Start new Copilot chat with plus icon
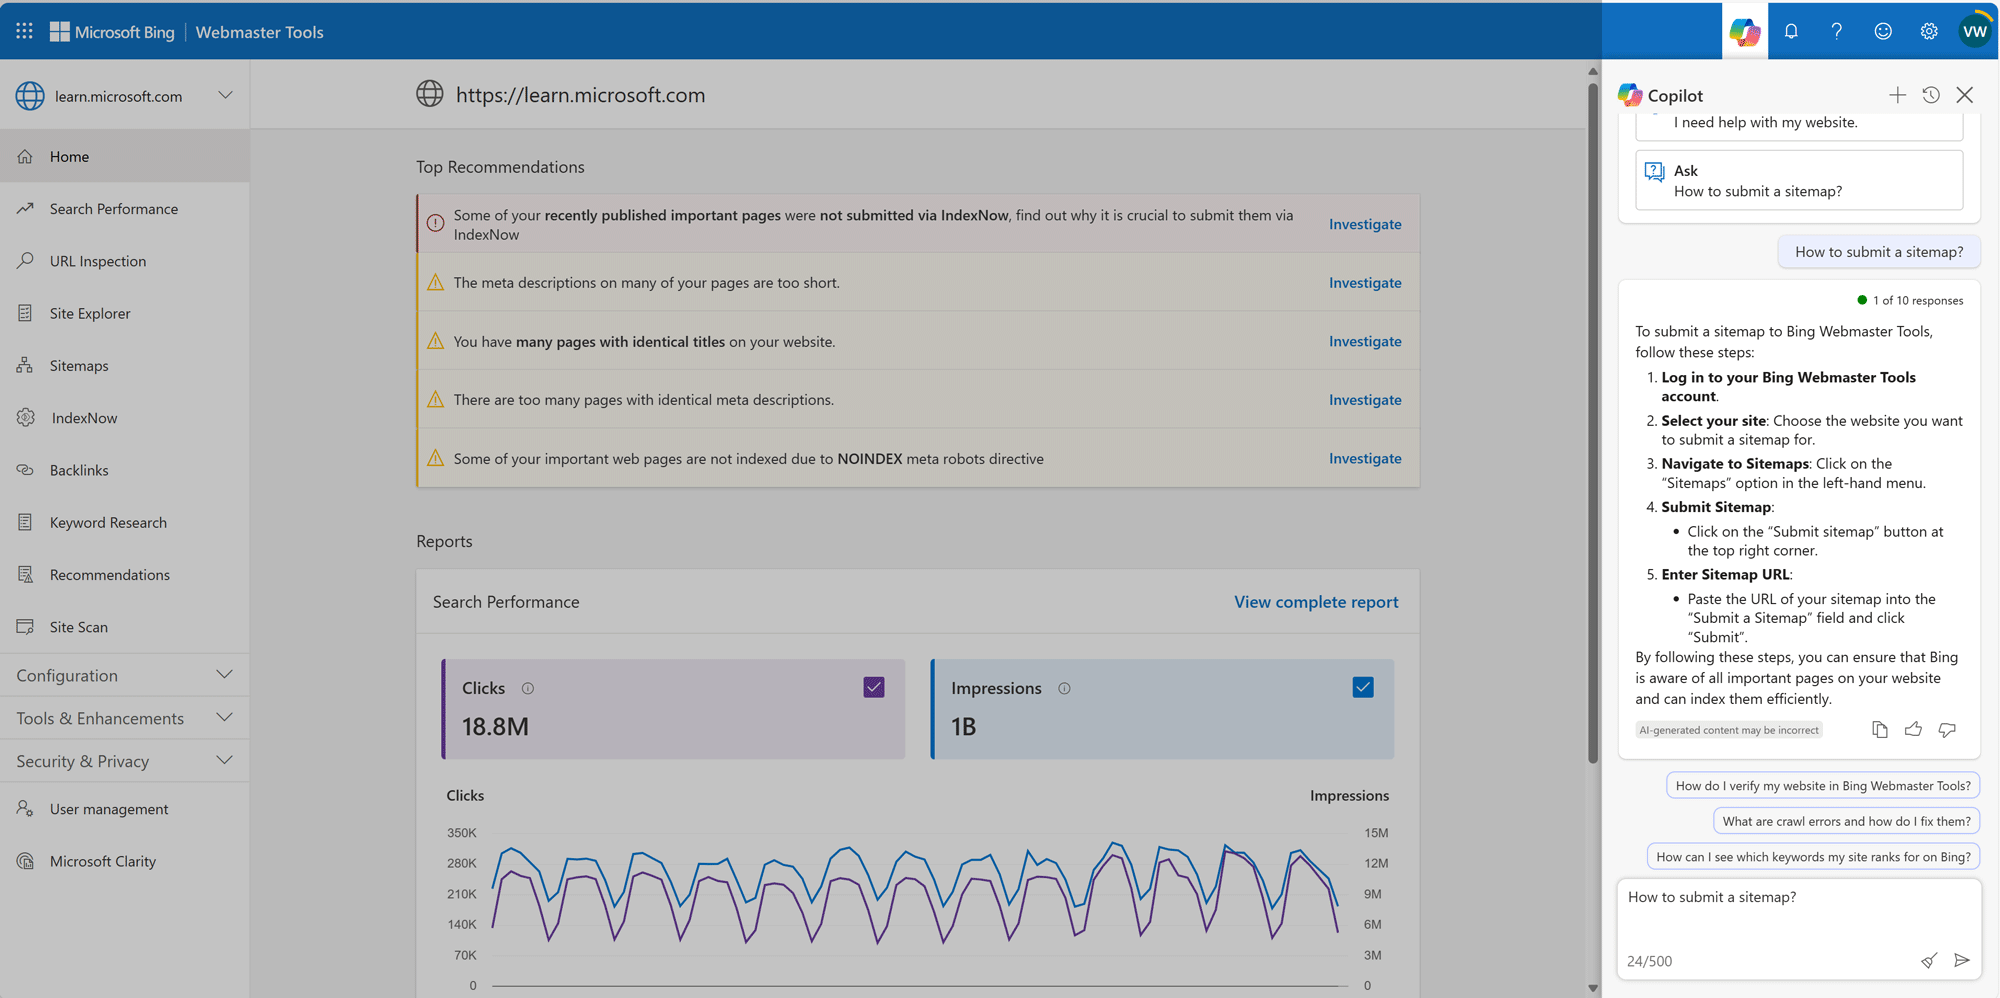Image resolution: width=2000 pixels, height=998 pixels. pos(1897,95)
